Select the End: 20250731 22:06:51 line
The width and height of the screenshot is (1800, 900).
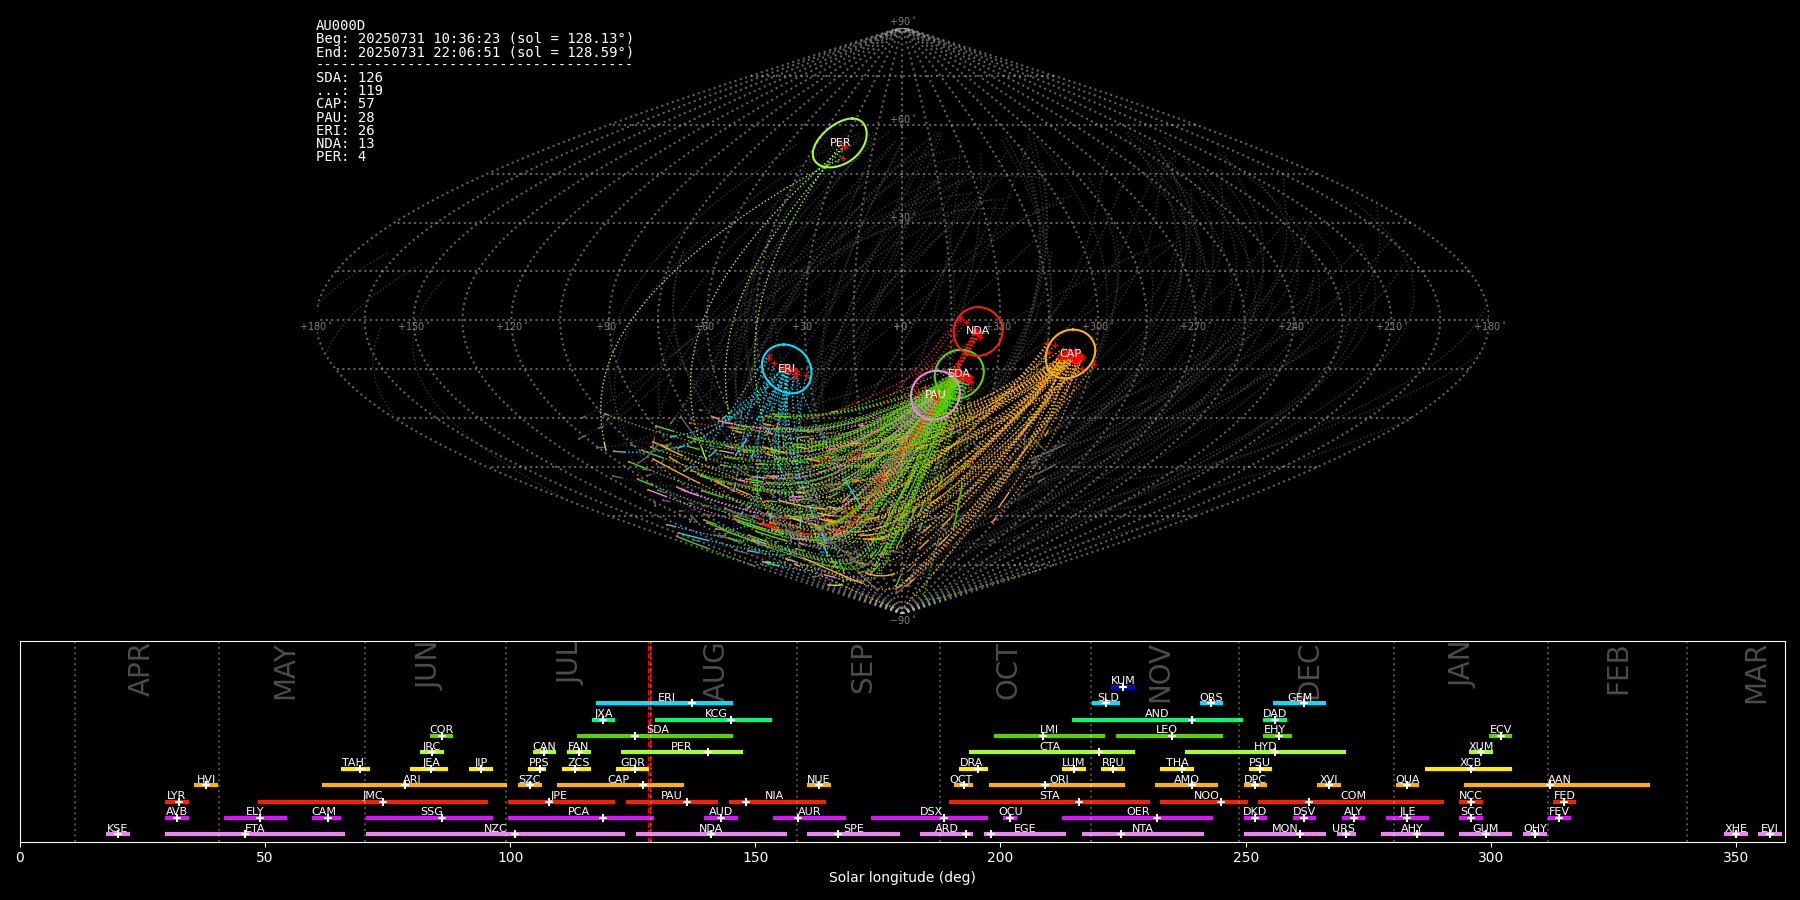tap(475, 52)
